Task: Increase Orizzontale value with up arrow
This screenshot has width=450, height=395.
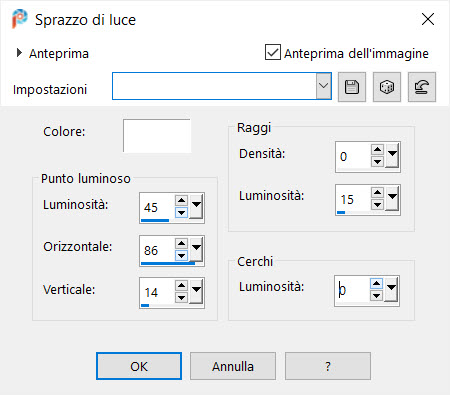Action: tap(181, 243)
